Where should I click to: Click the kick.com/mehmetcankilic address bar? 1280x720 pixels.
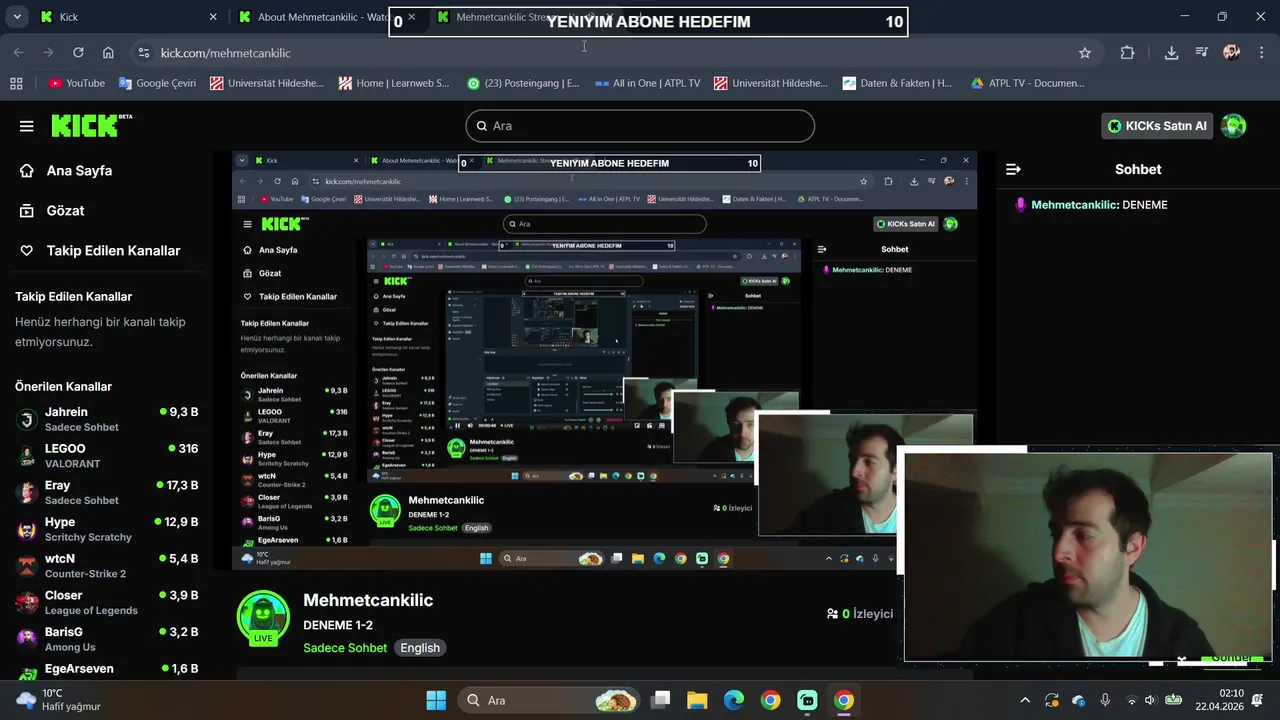tap(610, 53)
